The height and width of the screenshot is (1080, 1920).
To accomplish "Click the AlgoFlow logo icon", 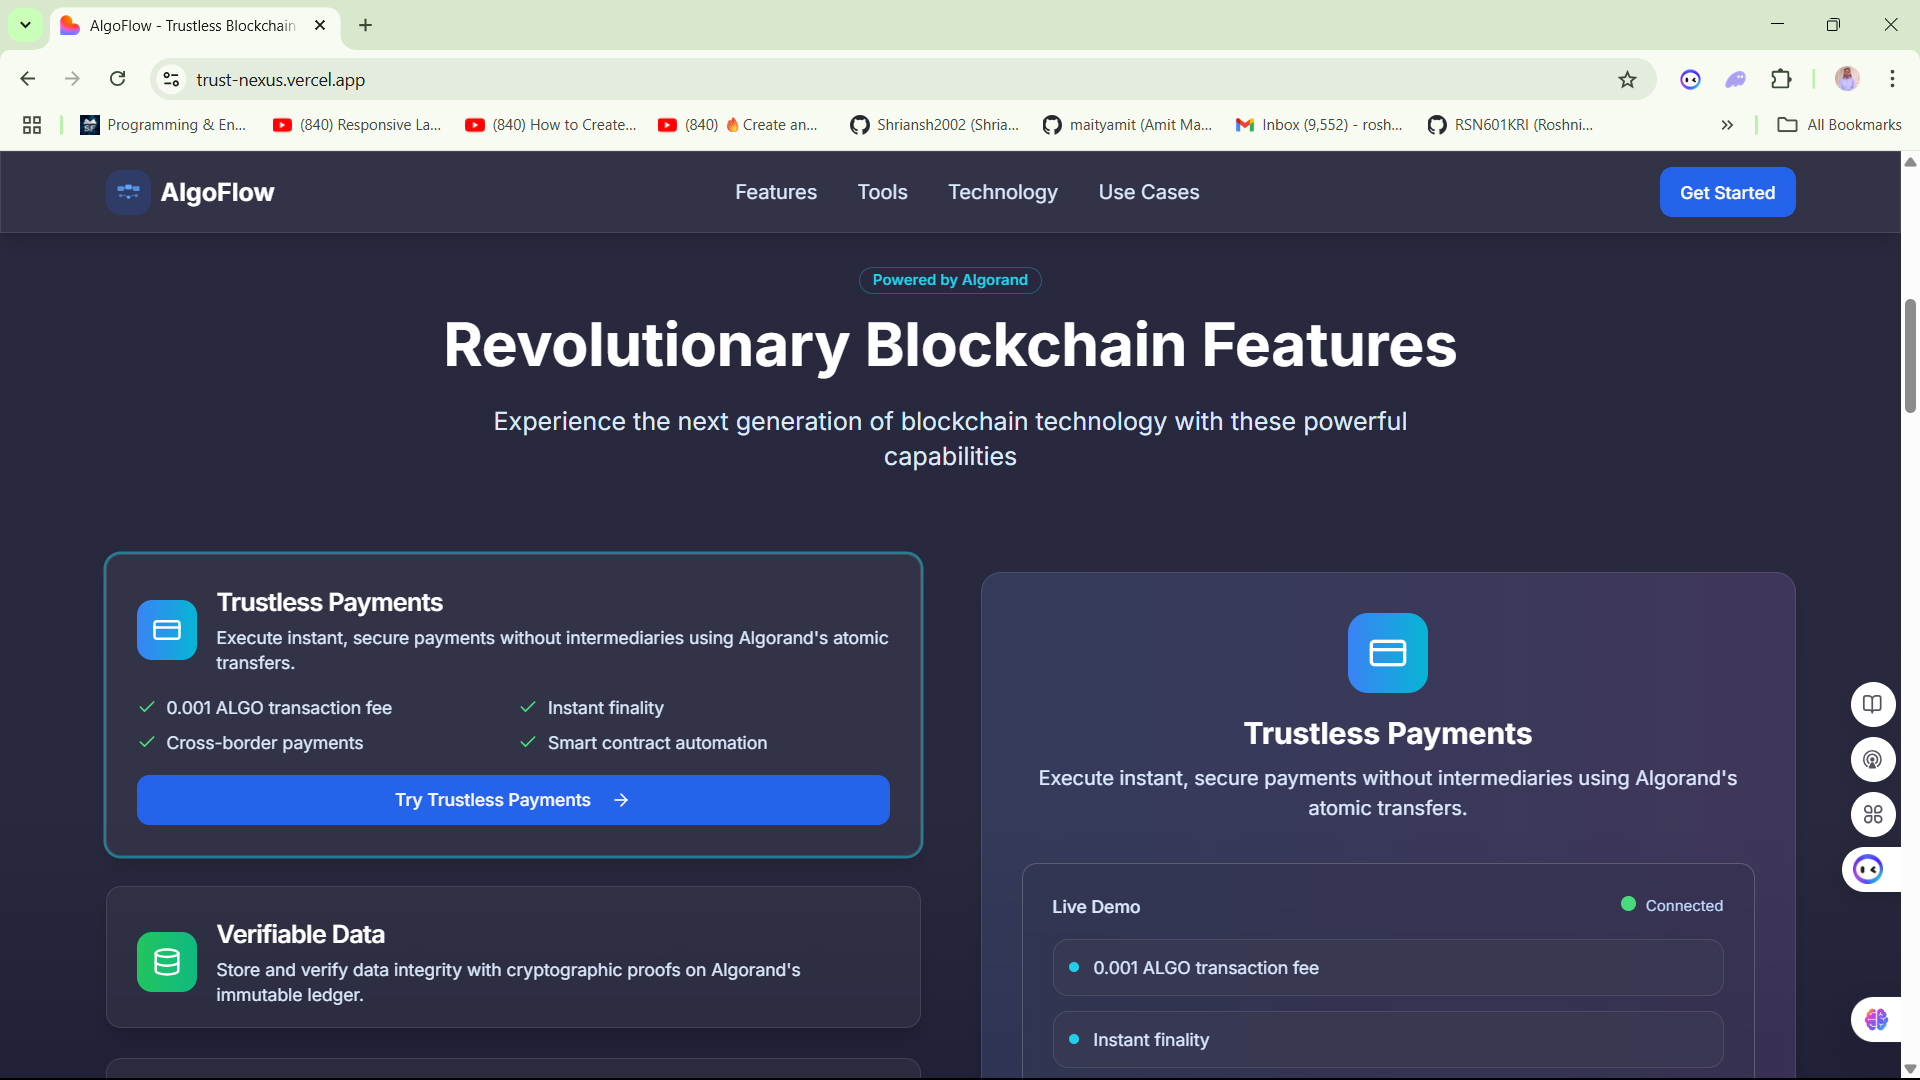I will coord(128,192).
